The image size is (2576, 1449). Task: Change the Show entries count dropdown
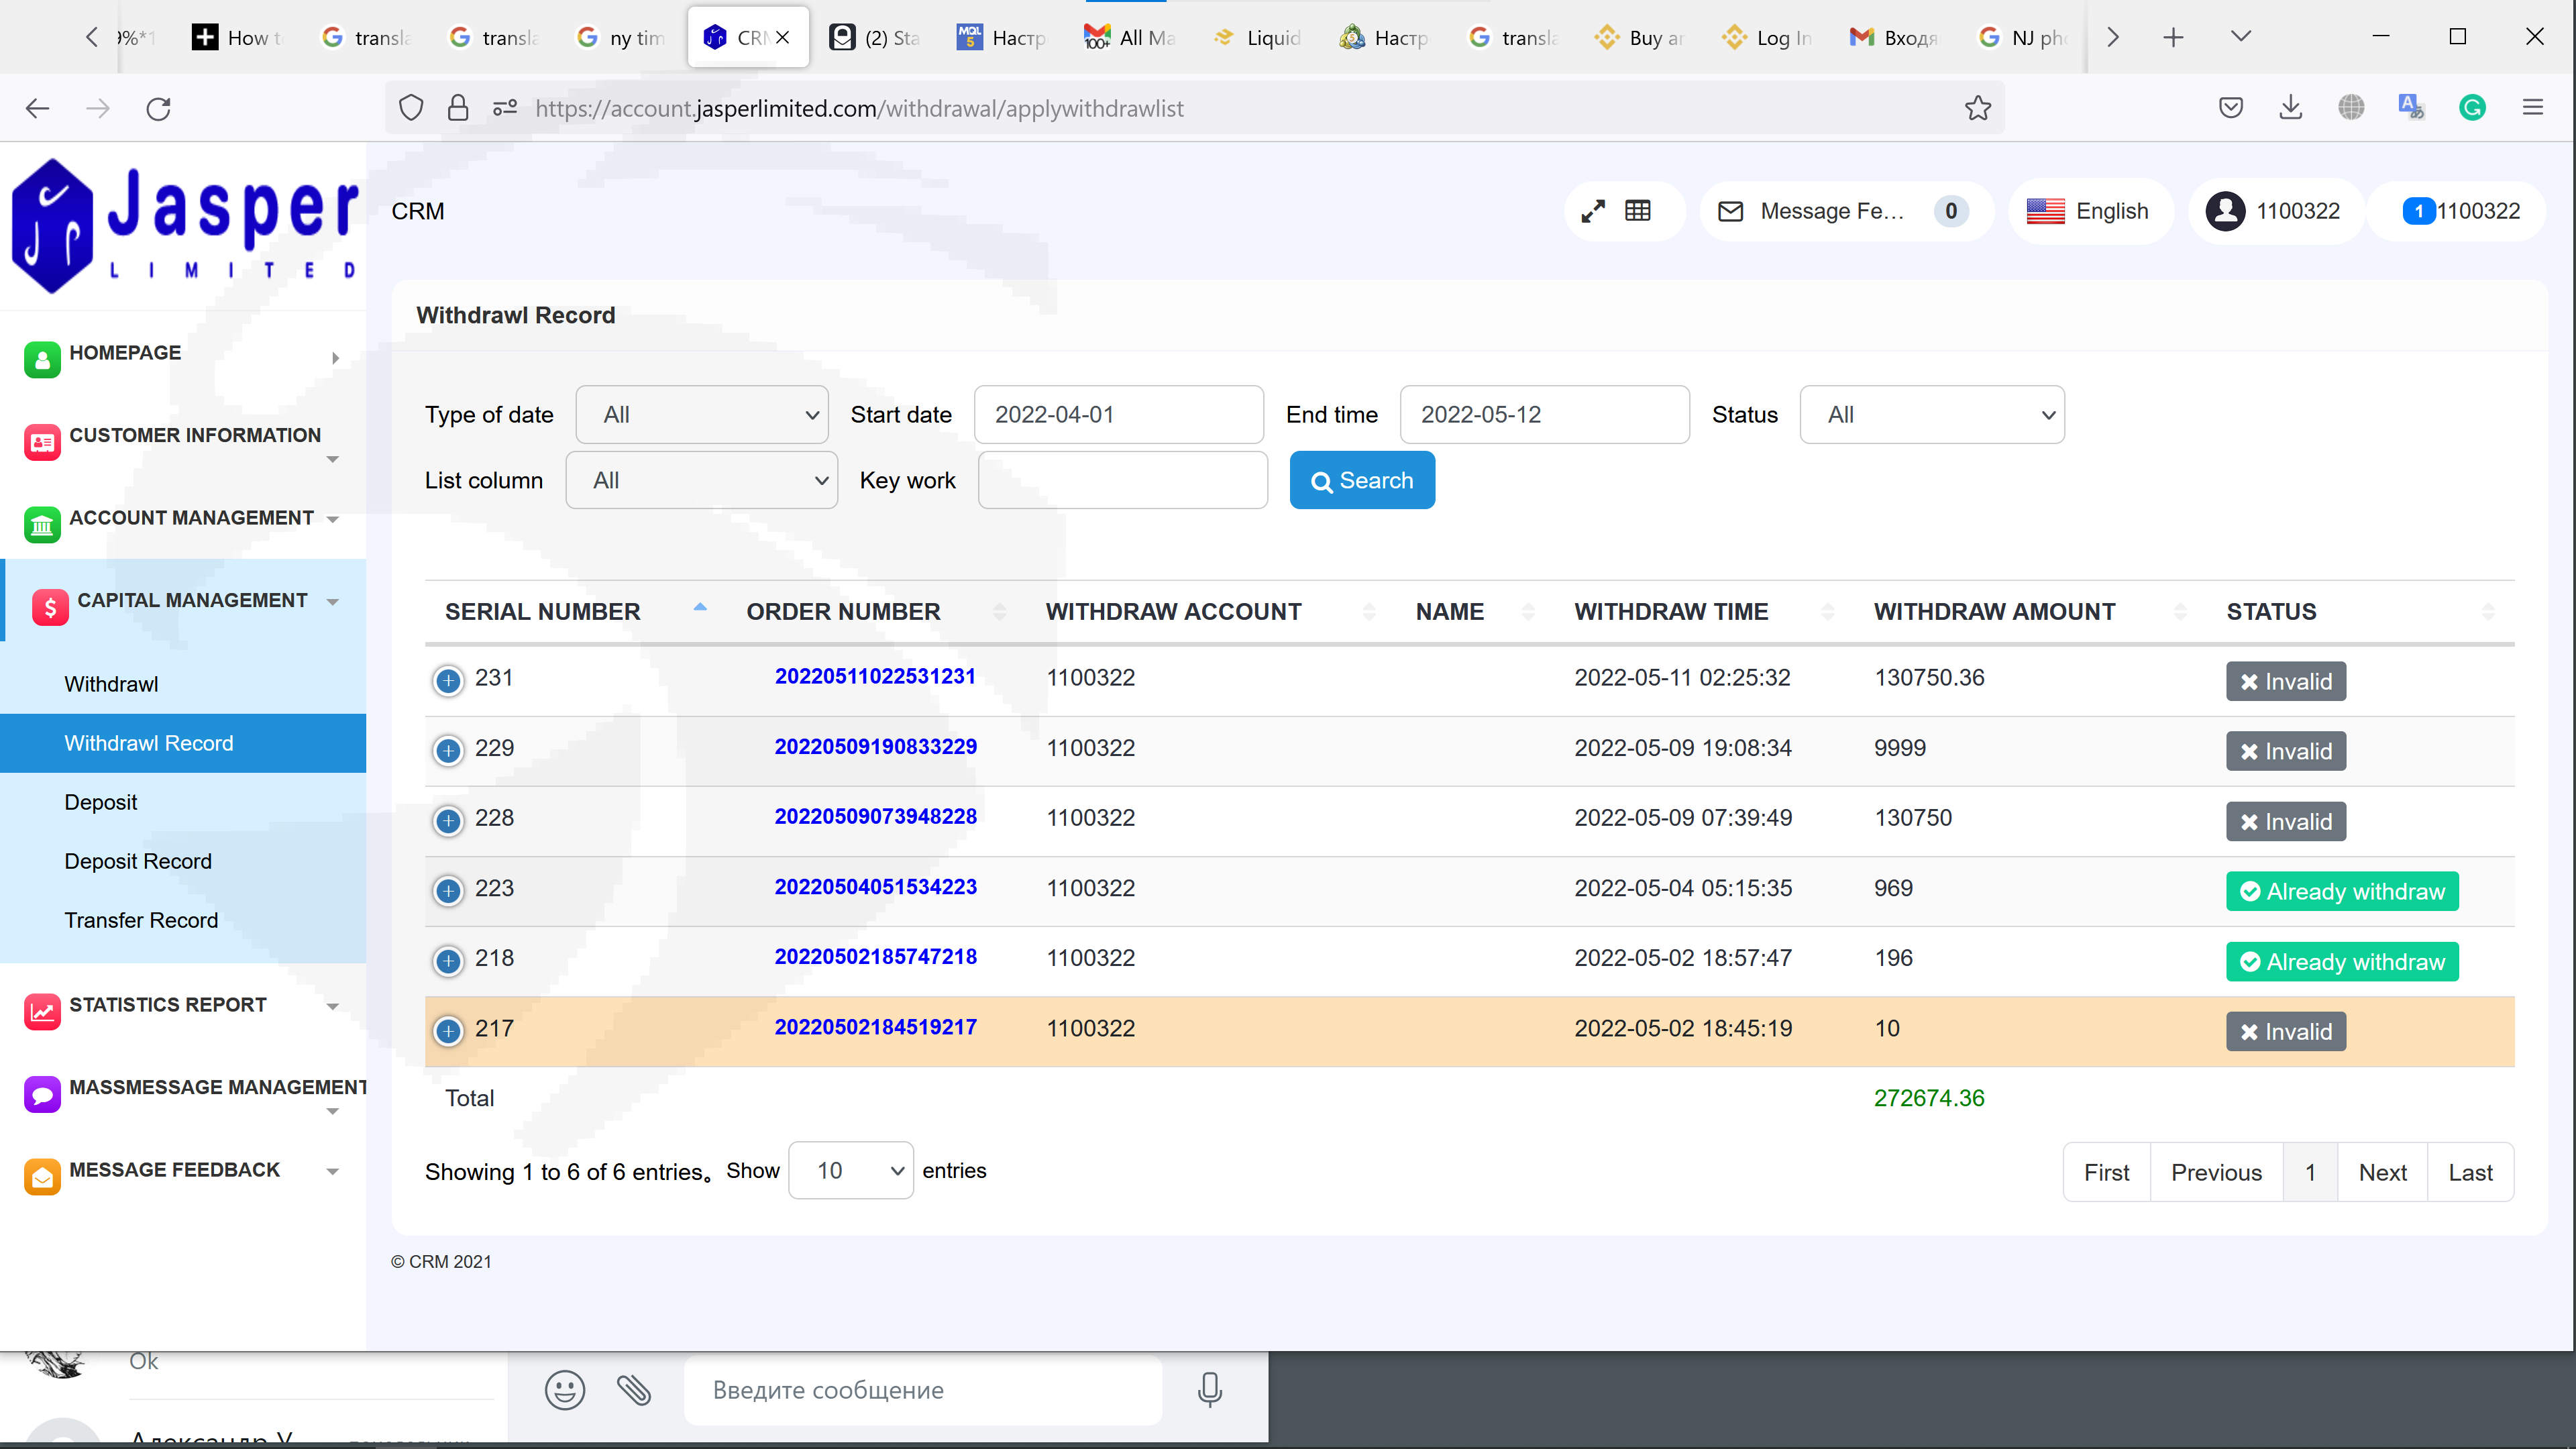coord(850,1171)
